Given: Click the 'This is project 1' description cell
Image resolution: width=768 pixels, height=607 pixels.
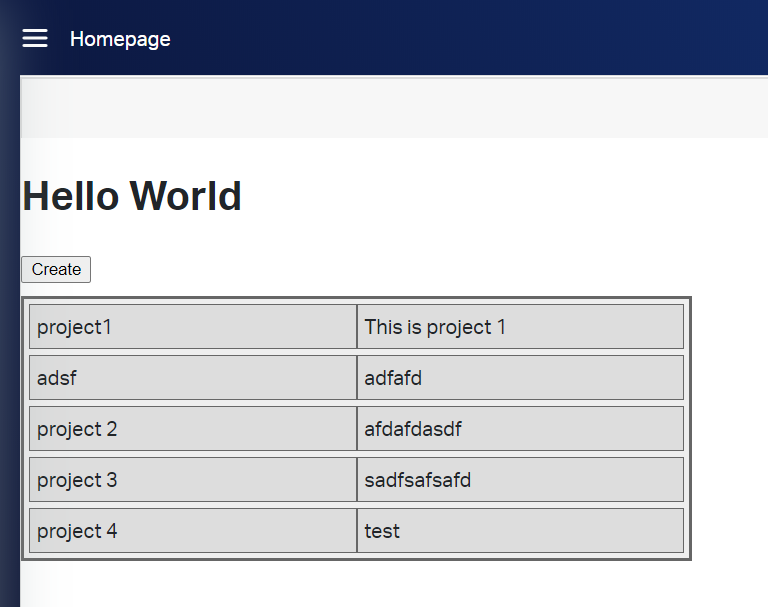Looking at the screenshot, I should [520, 327].
